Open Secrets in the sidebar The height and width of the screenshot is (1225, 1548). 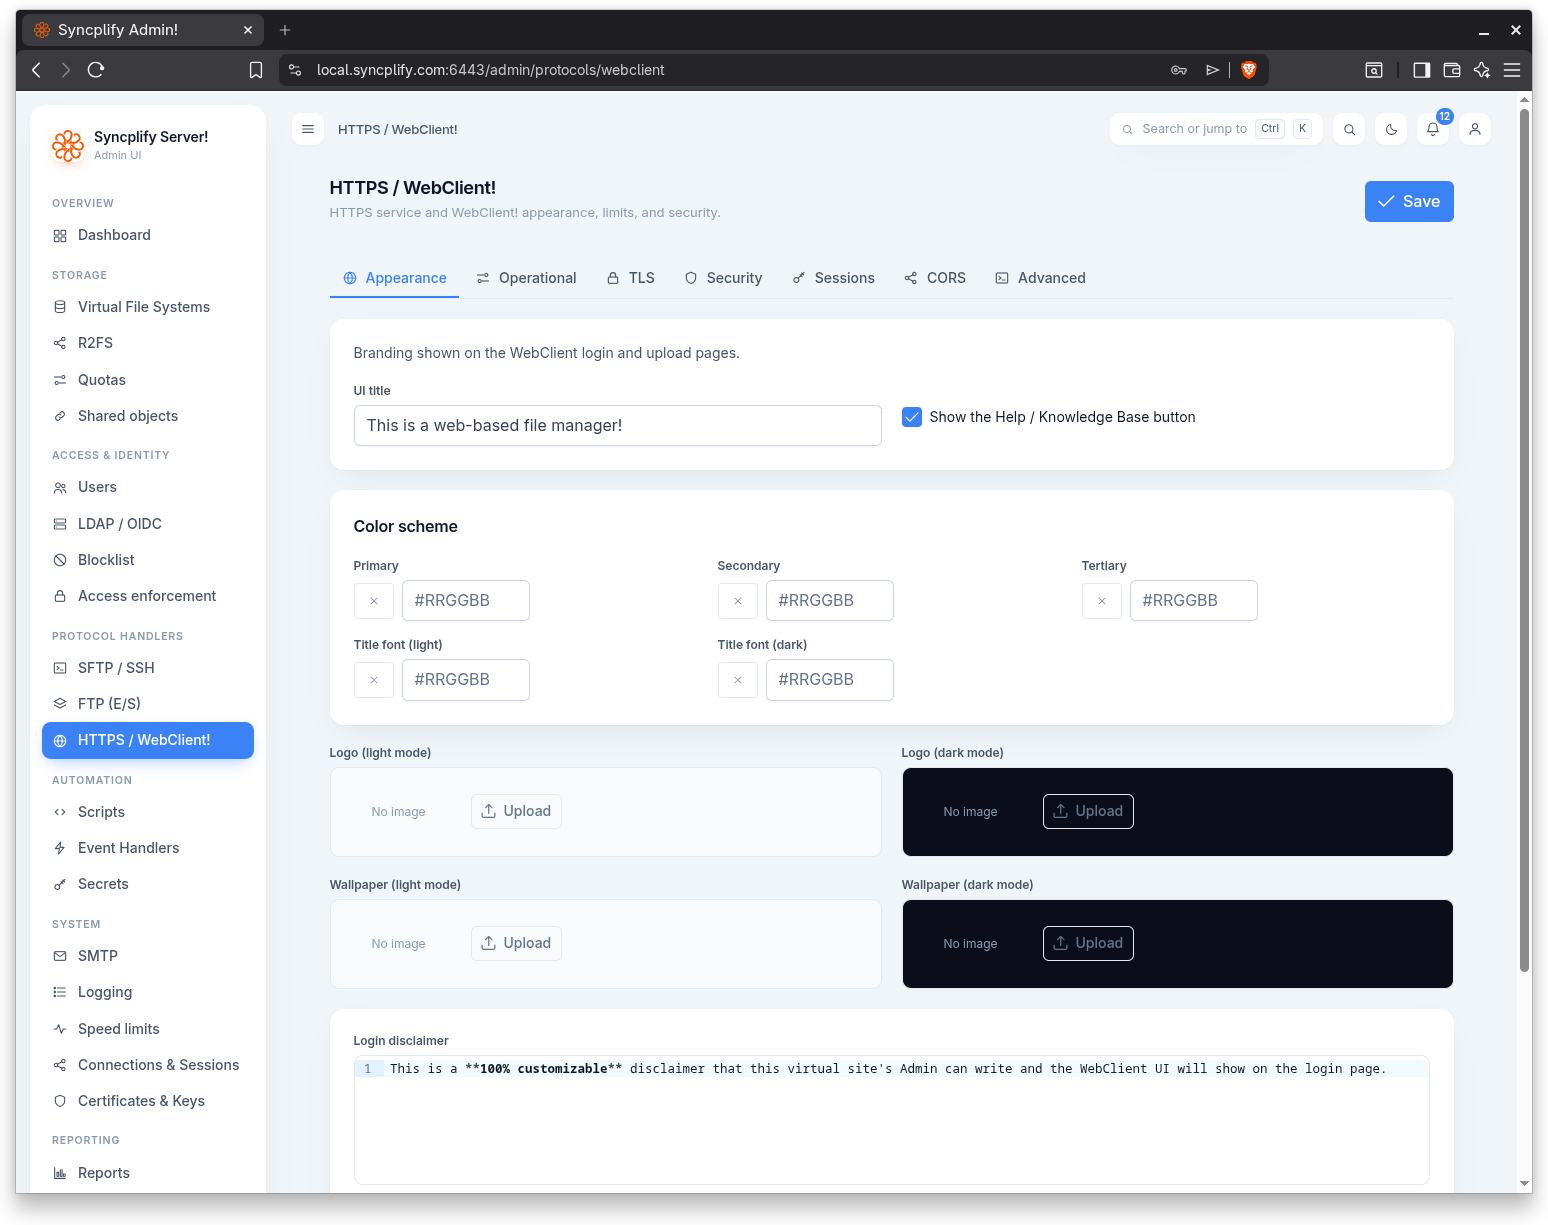coord(148,884)
